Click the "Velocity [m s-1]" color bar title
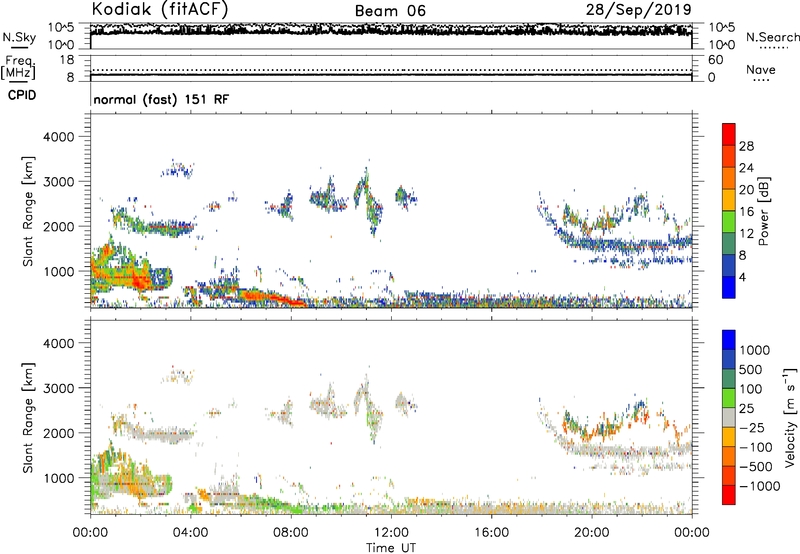Viewport: 800px width, 554px height. pyautogui.click(x=790, y=417)
